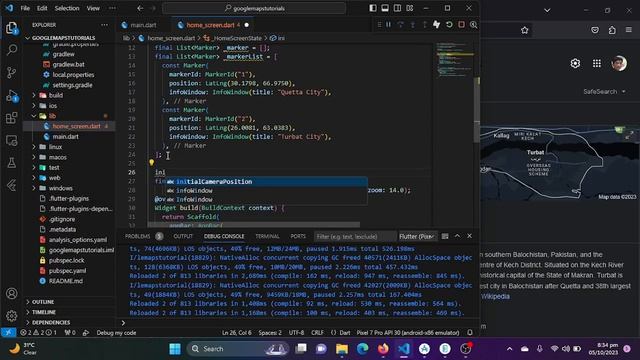Click the Flutter hot reload lightning icon

pos(436,25)
